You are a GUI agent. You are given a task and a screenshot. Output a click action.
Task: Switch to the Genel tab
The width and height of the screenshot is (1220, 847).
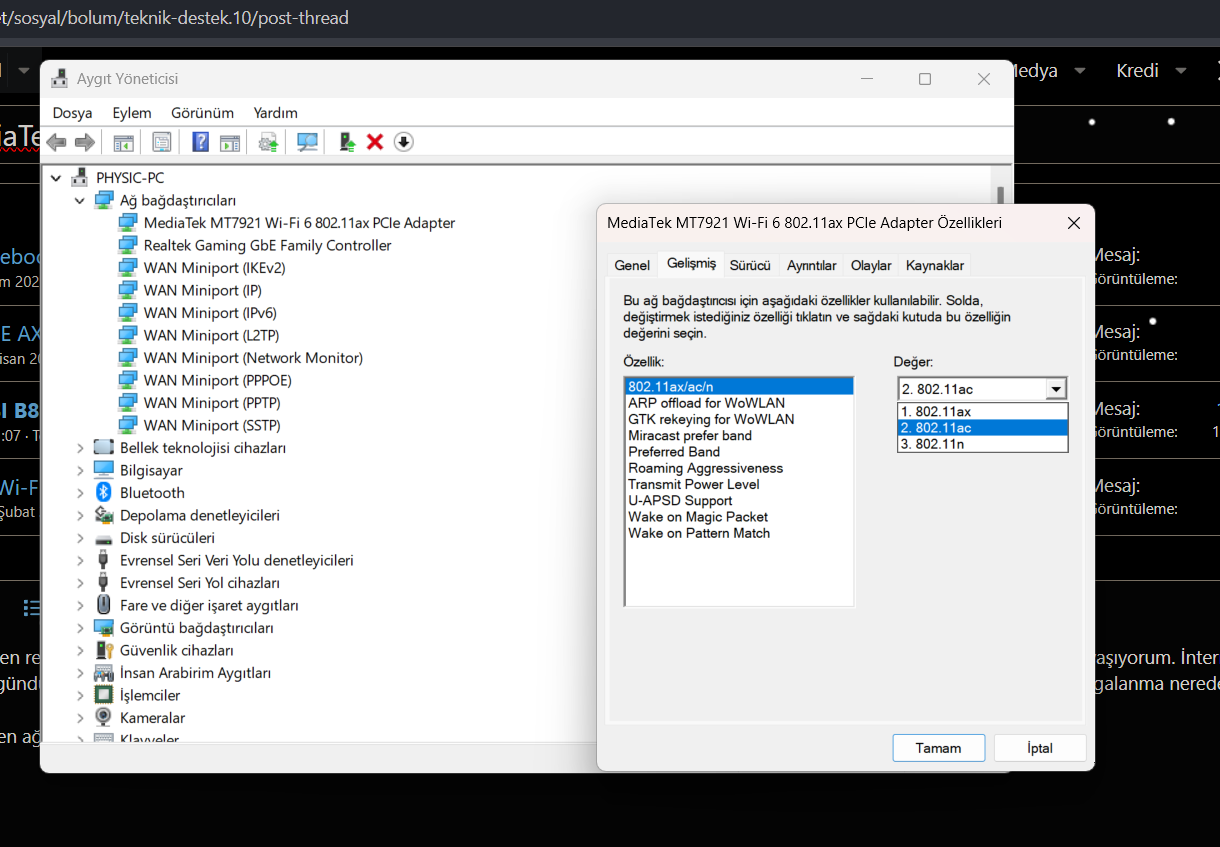pos(632,265)
